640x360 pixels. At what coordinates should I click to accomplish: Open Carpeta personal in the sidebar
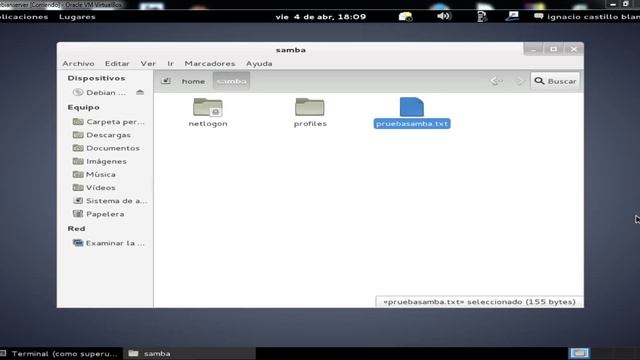pos(109,122)
